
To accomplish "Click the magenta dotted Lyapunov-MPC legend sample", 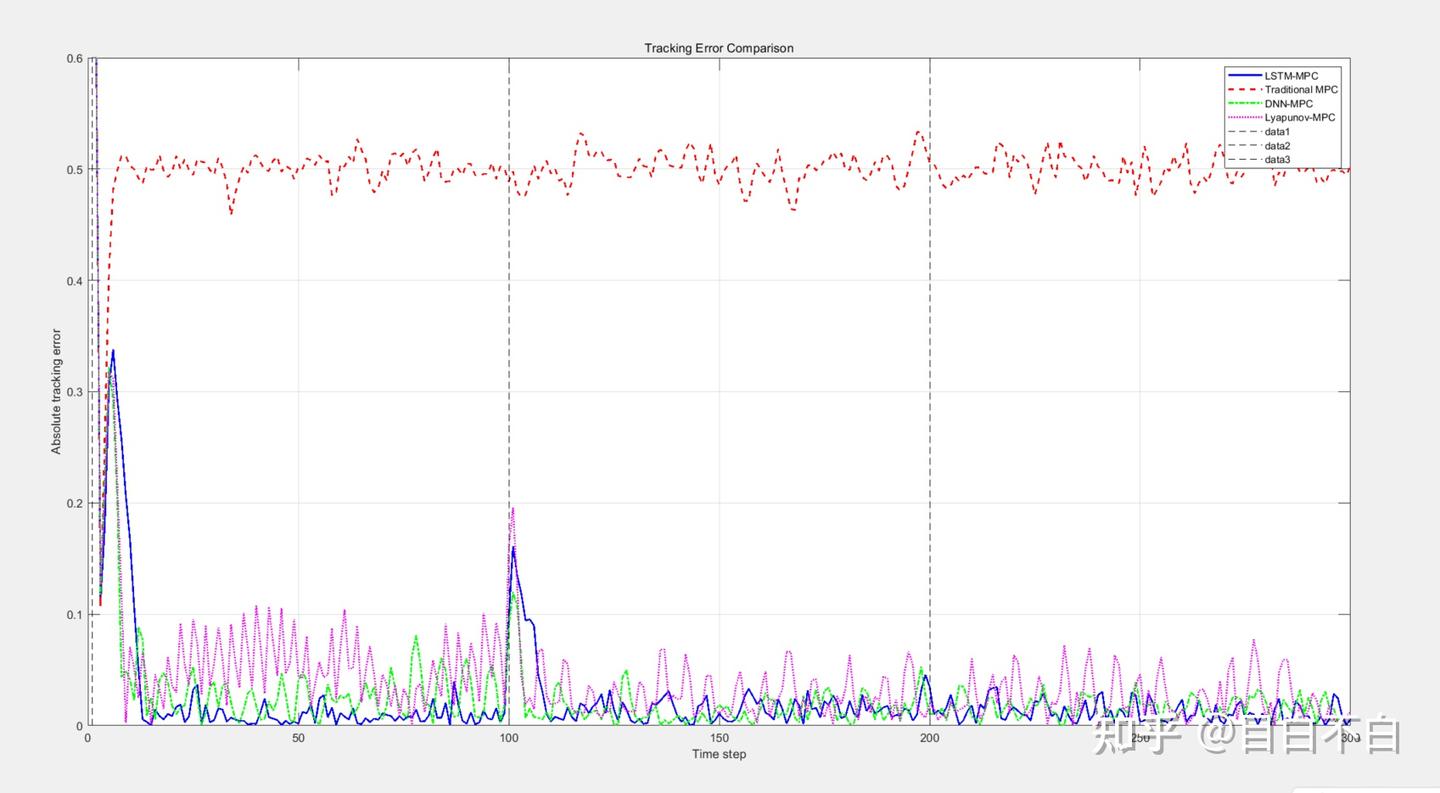I will point(1244,118).
